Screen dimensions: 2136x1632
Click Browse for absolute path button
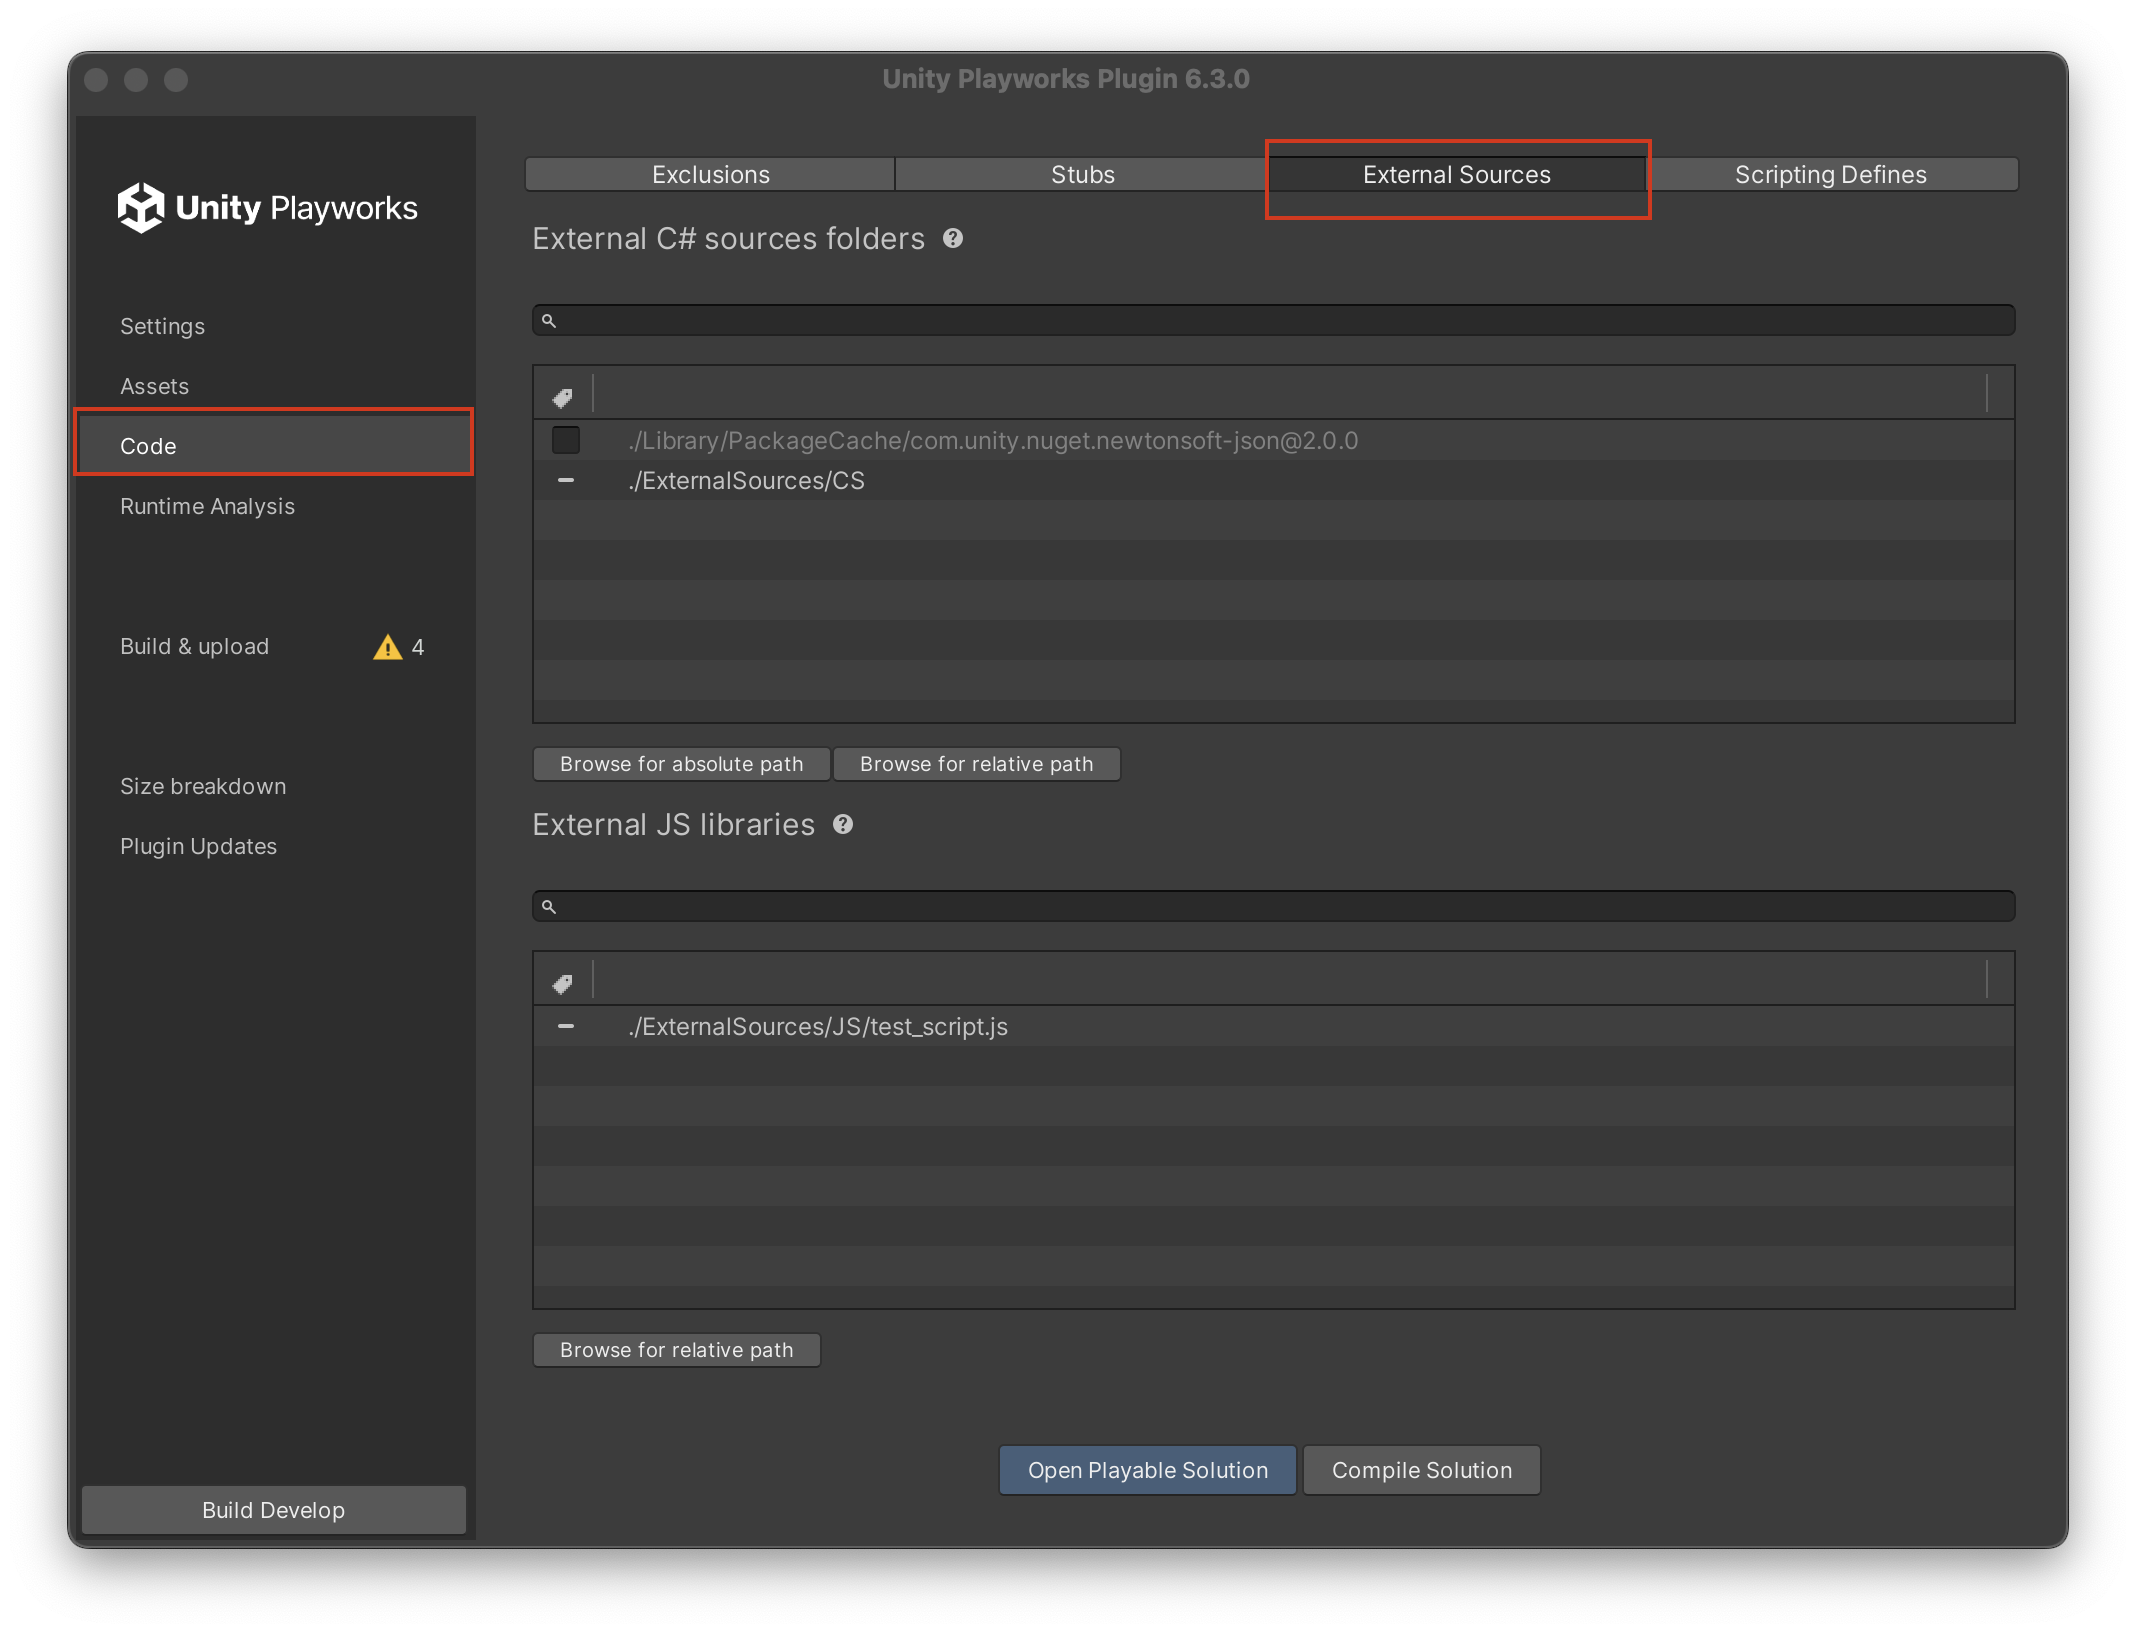[681, 764]
